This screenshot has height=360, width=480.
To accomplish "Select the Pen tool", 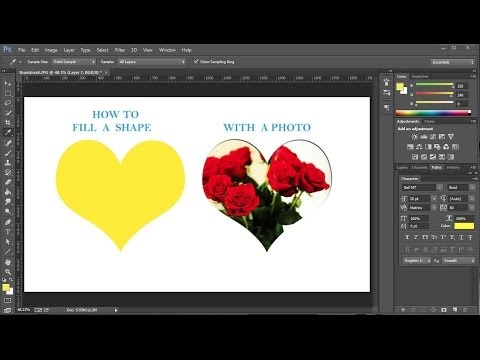I will pos(8,222).
